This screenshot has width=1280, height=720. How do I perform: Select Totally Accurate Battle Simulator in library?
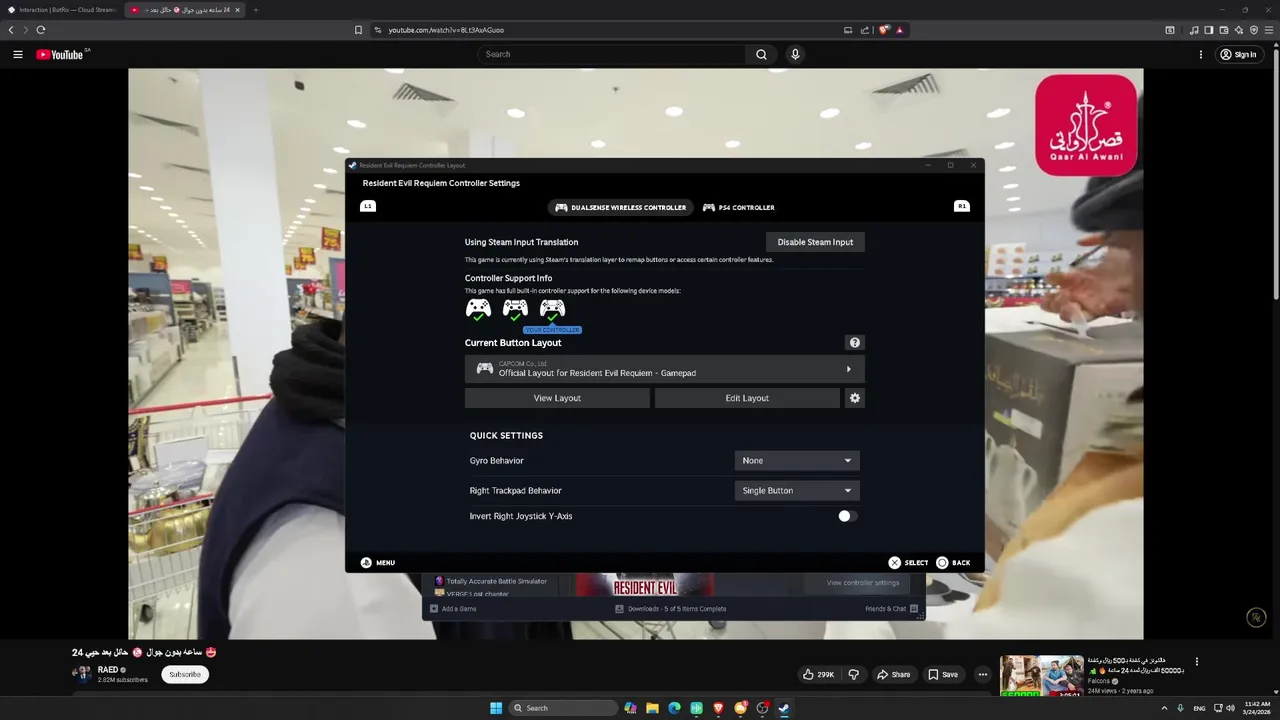coord(491,581)
